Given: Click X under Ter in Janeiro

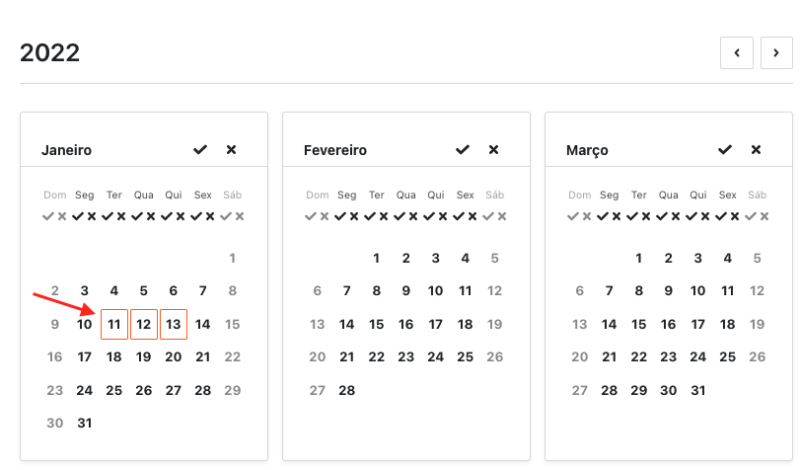Looking at the screenshot, I should 121,216.
